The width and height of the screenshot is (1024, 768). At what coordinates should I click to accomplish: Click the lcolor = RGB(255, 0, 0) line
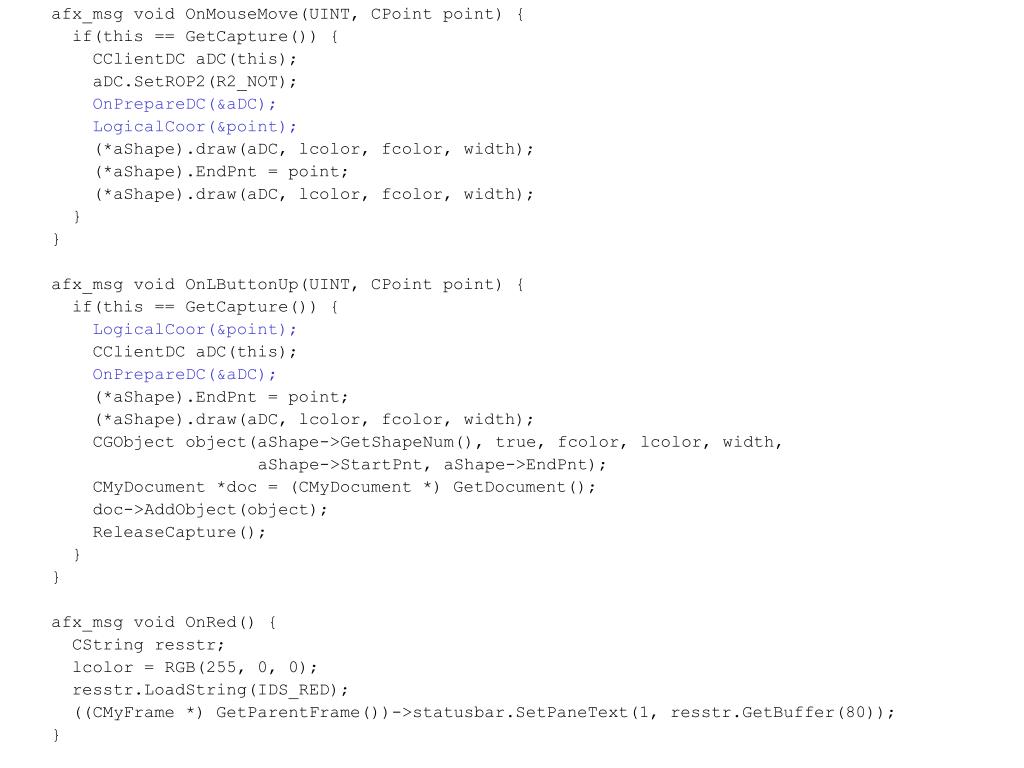(195, 667)
